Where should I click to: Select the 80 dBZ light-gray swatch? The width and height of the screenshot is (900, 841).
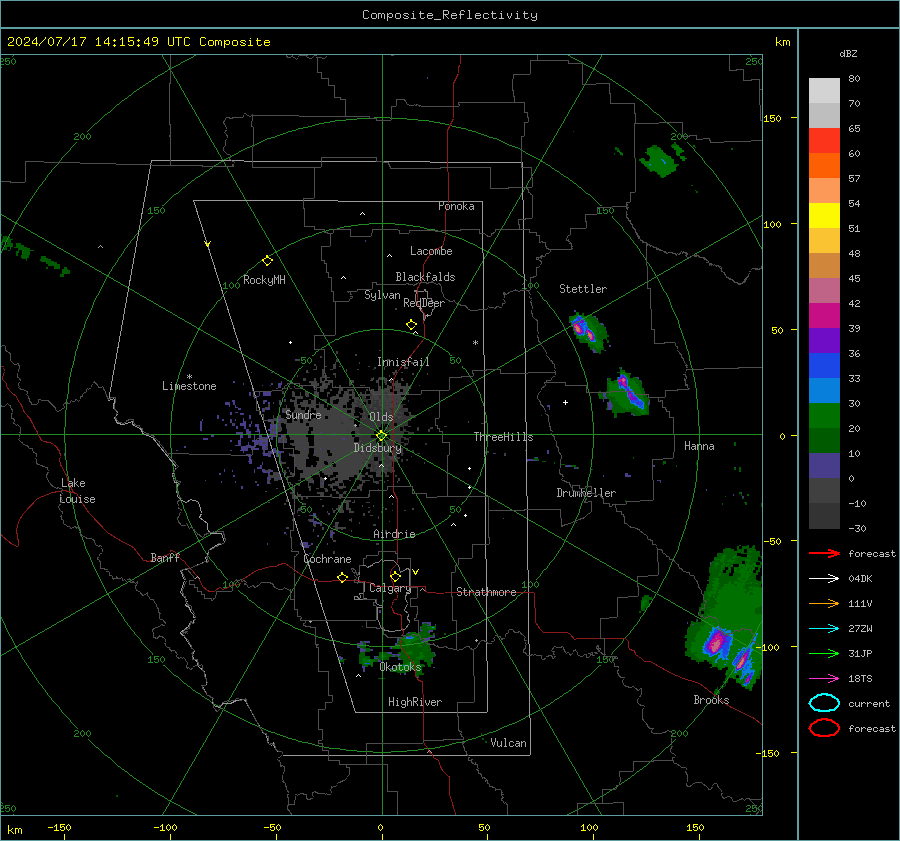click(824, 90)
